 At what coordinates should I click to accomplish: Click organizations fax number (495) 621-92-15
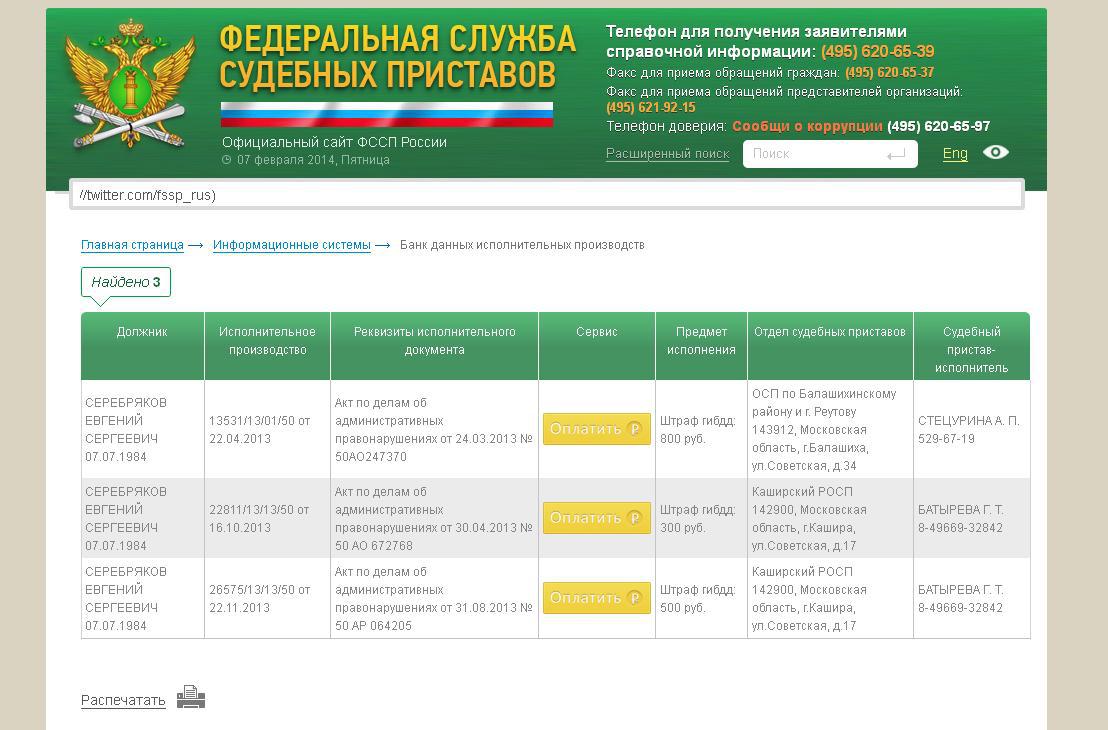(x=651, y=107)
